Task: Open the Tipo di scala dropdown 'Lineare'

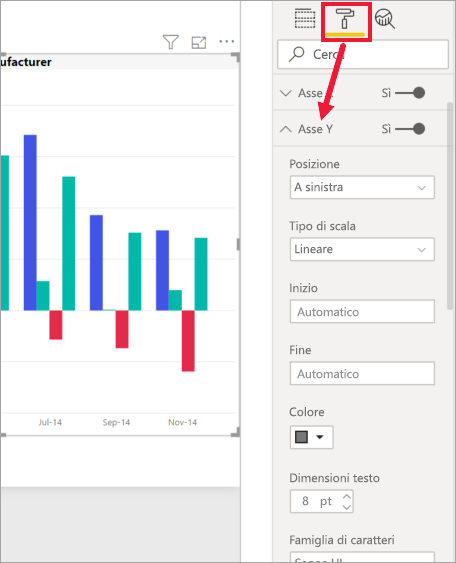Action: tap(362, 249)
